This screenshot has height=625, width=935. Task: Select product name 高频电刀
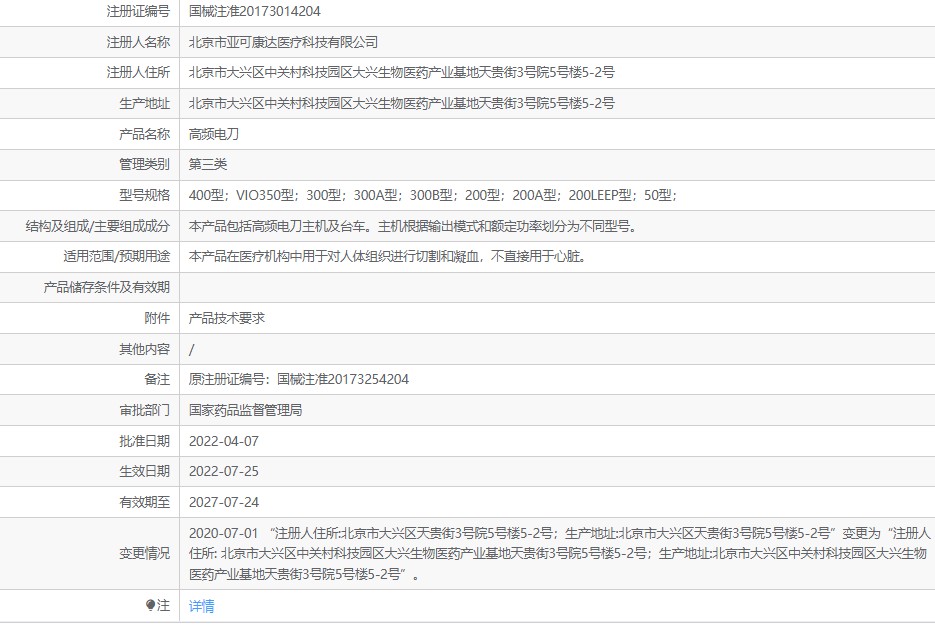coord(214,134)
